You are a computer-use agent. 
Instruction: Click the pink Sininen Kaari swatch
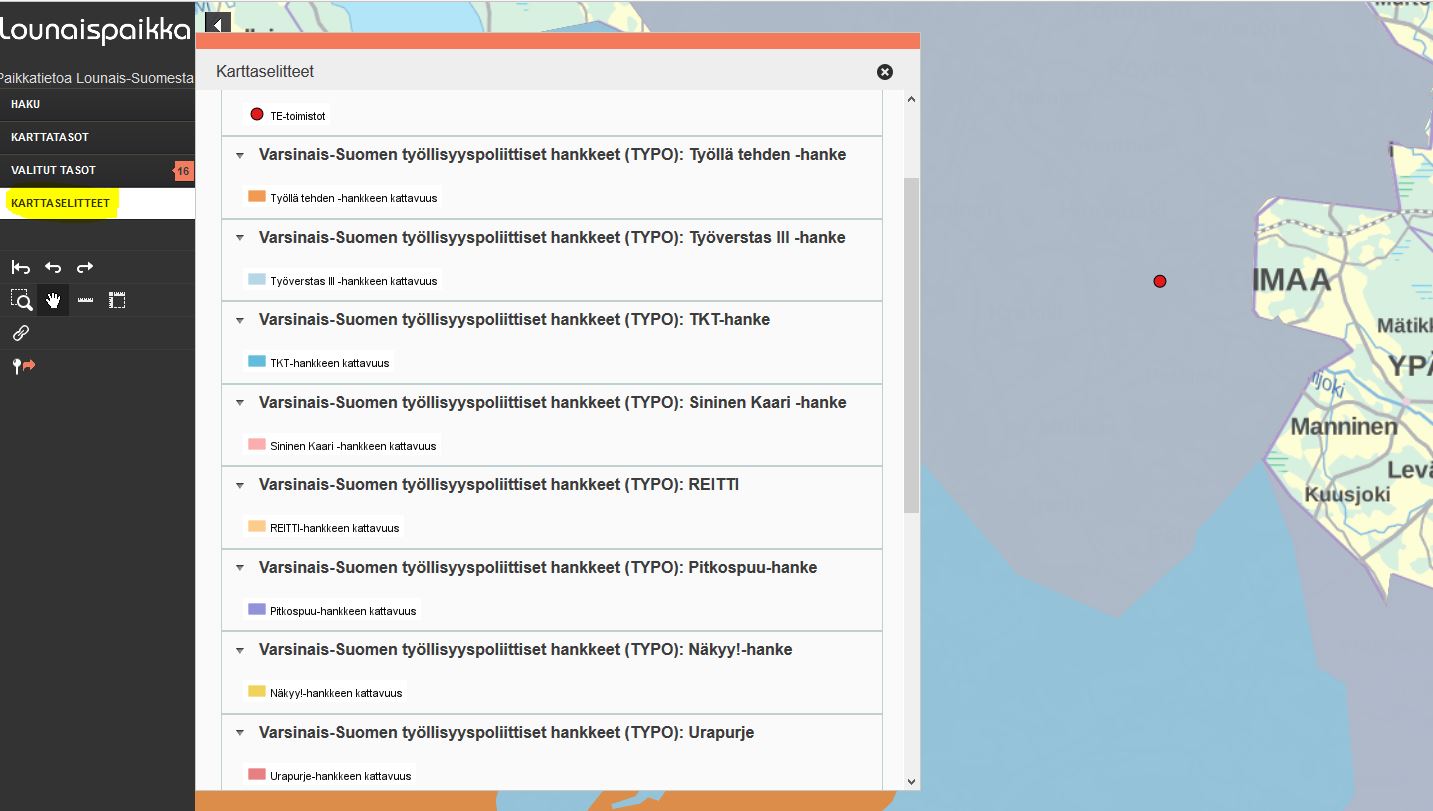[x=257, y=444]
